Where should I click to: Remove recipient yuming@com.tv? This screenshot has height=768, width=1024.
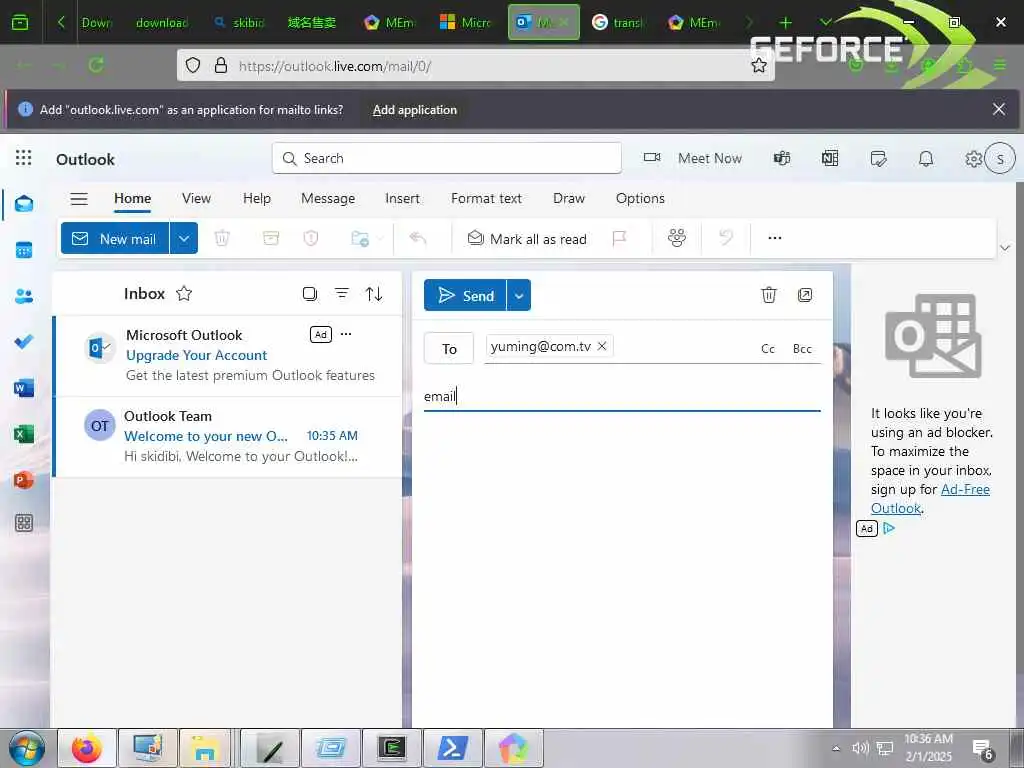(602, 346)
